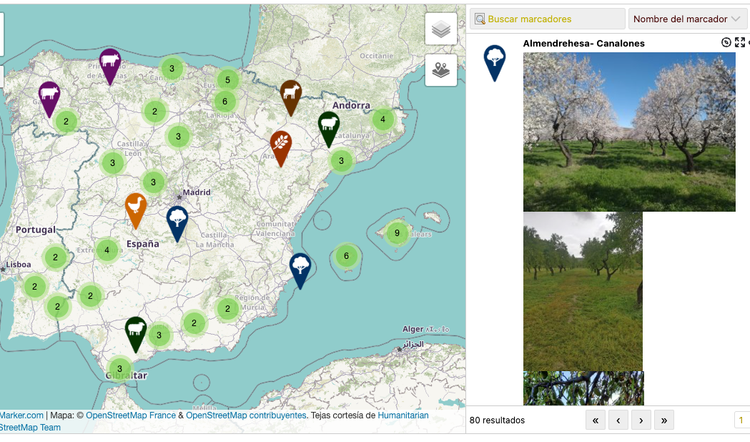Open the partially visible branch photo at bottom
Screen dimensions: 750x442
[x=583, y=388]
